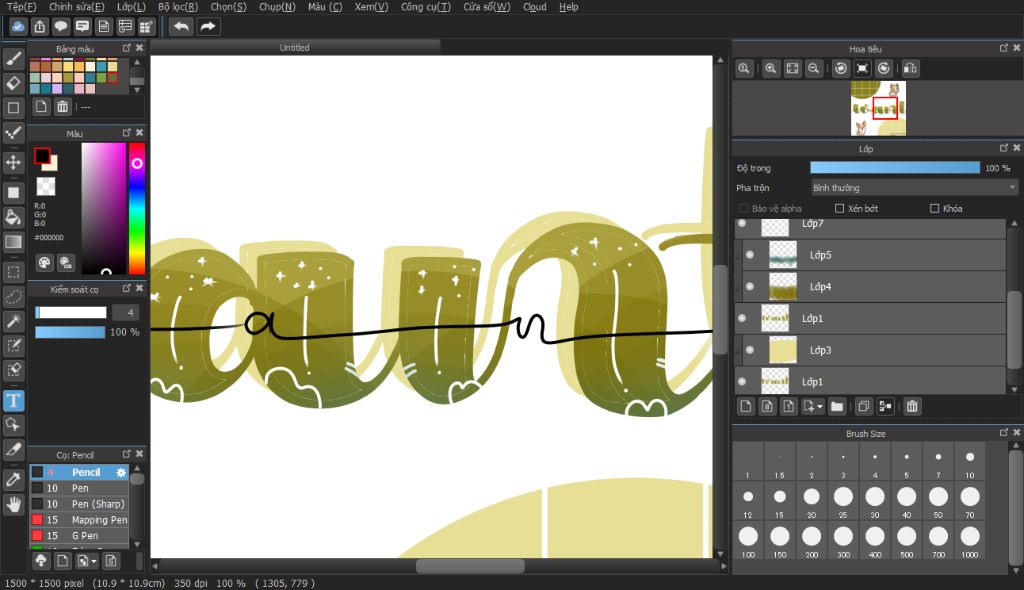Delete palette color with trash icon
Viewport: 1024px width, 590px height.
click(62, 107)
